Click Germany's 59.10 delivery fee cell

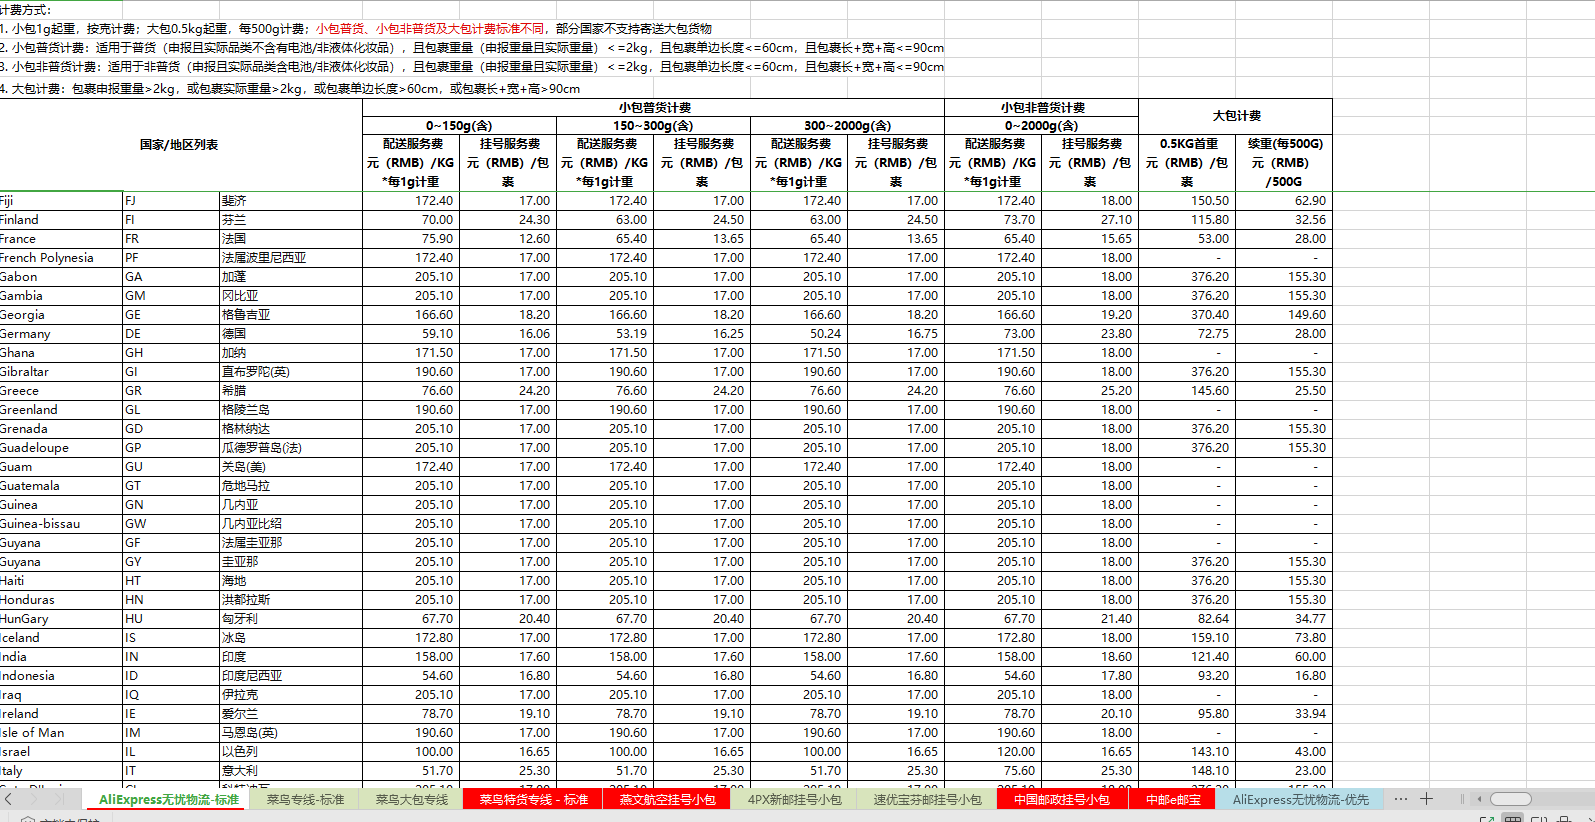coord(411,334)
